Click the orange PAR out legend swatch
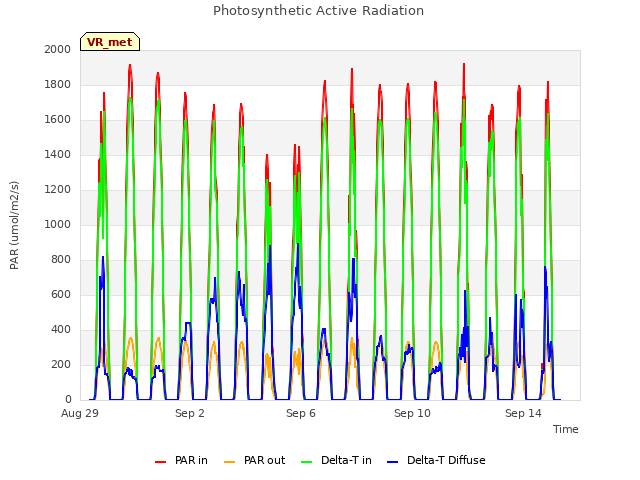Image resolution: width=640 pixels, height=480 pixels. 230,462
